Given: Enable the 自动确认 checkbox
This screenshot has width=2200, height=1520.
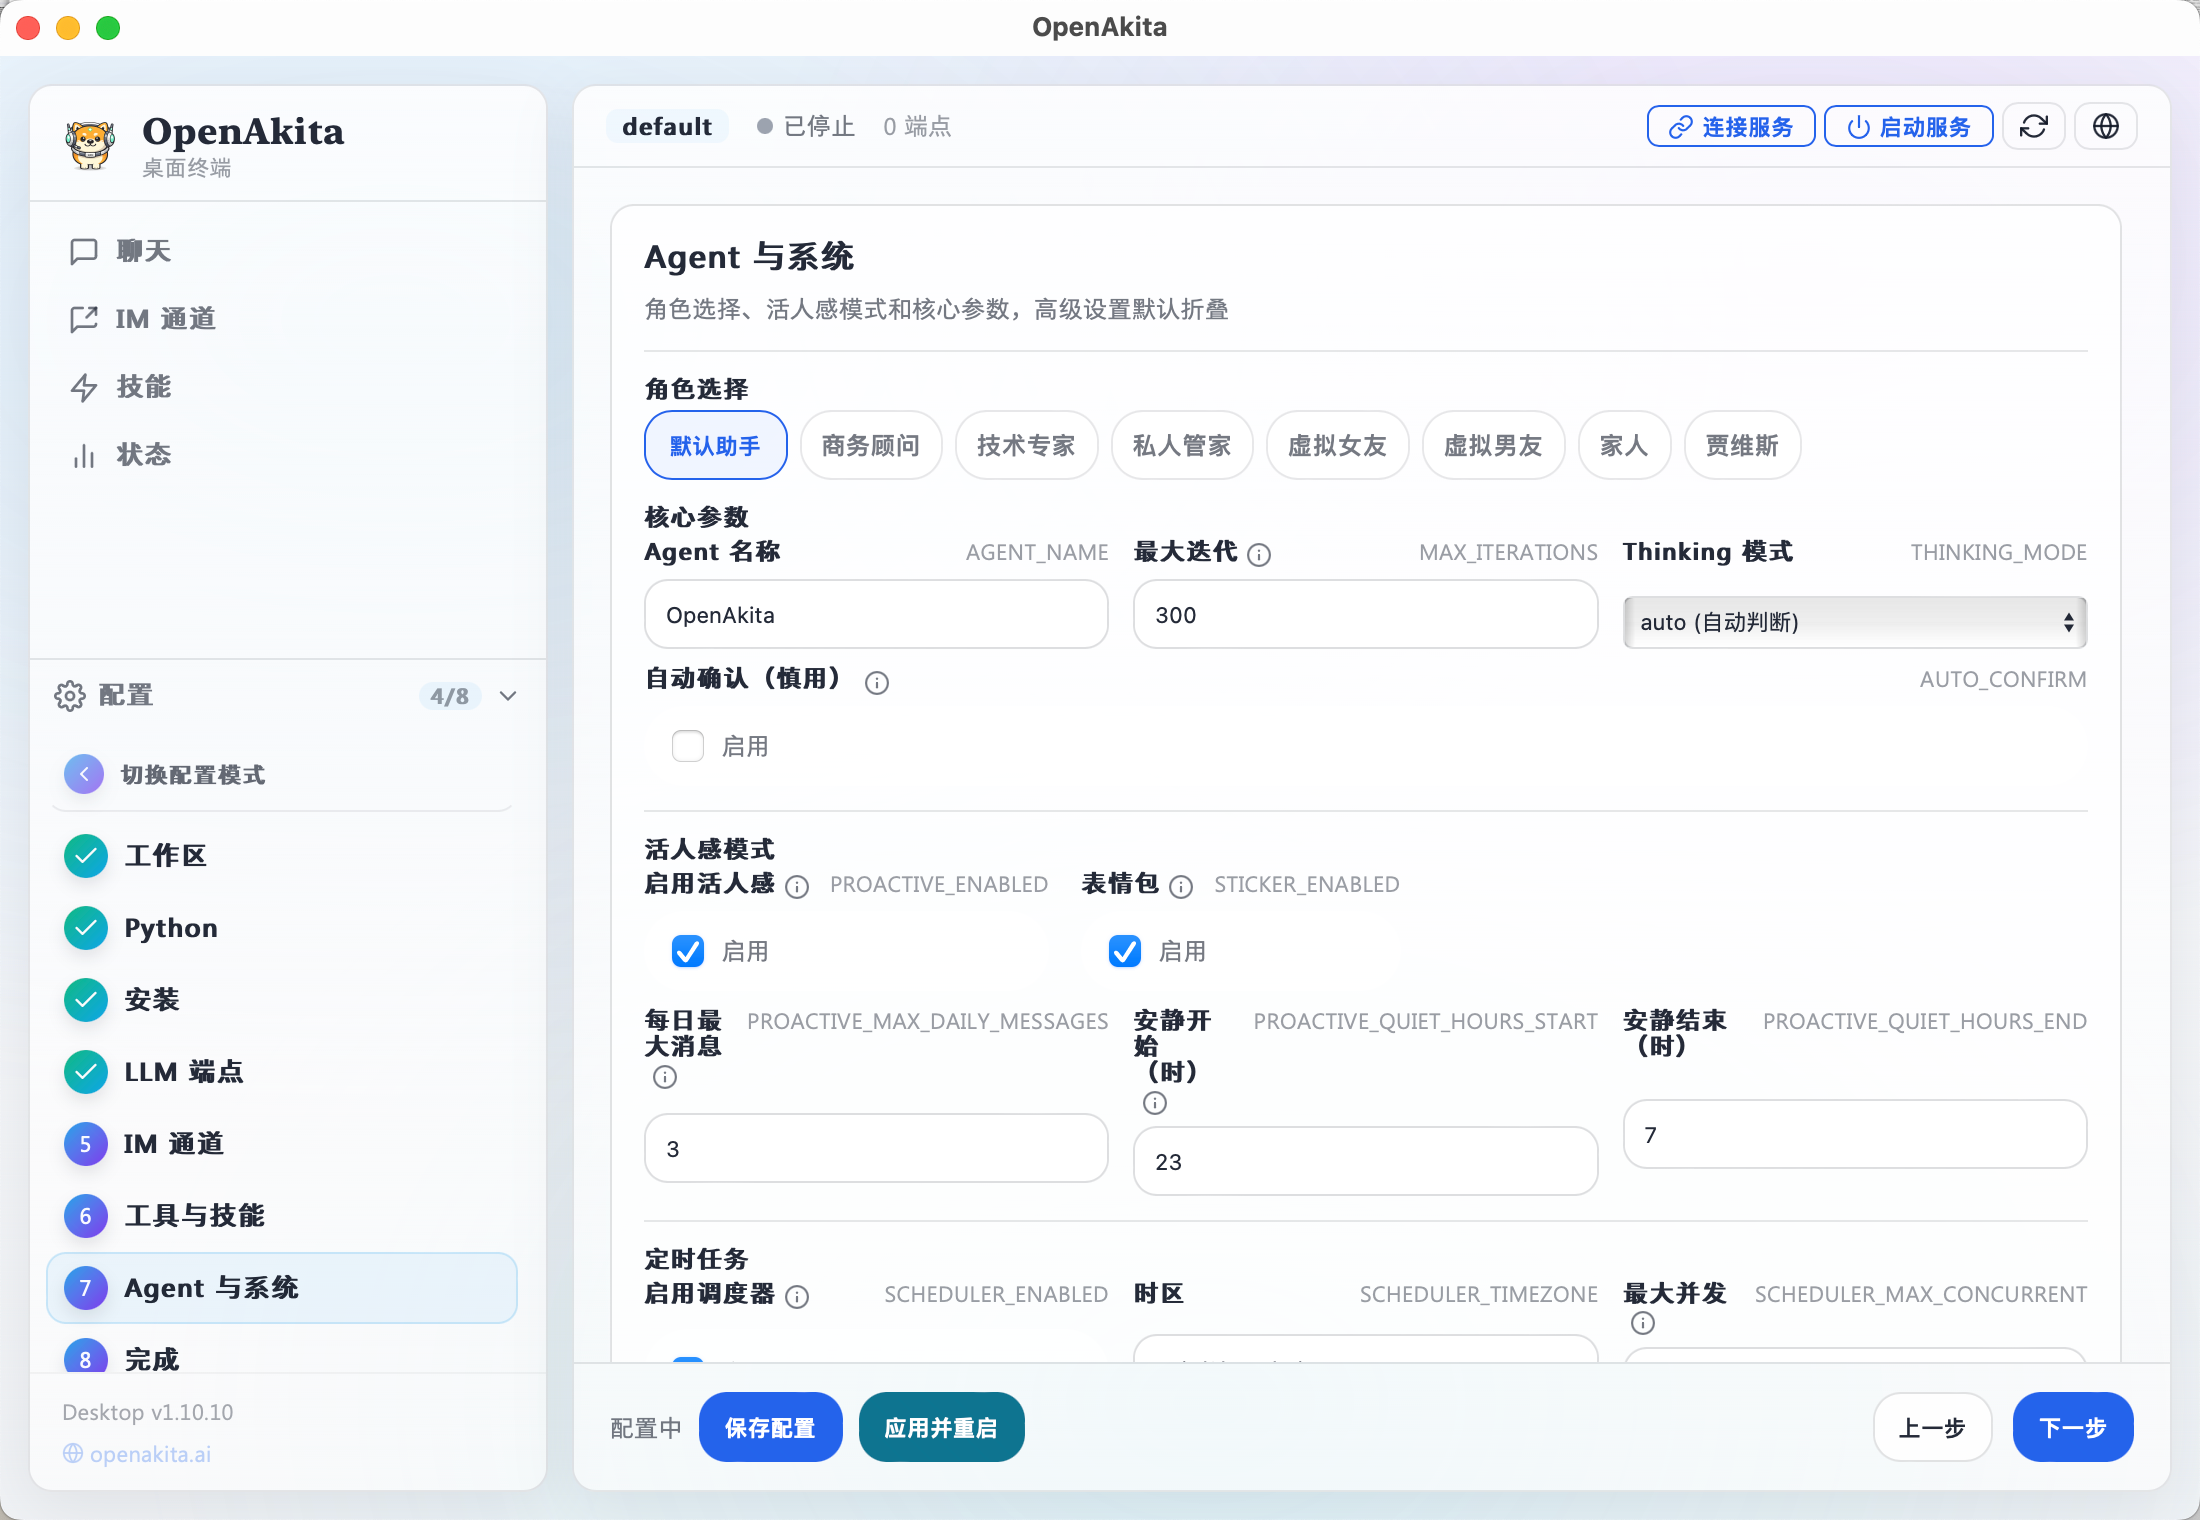Looking at the screenshot, I should click(x=687, y=746).
